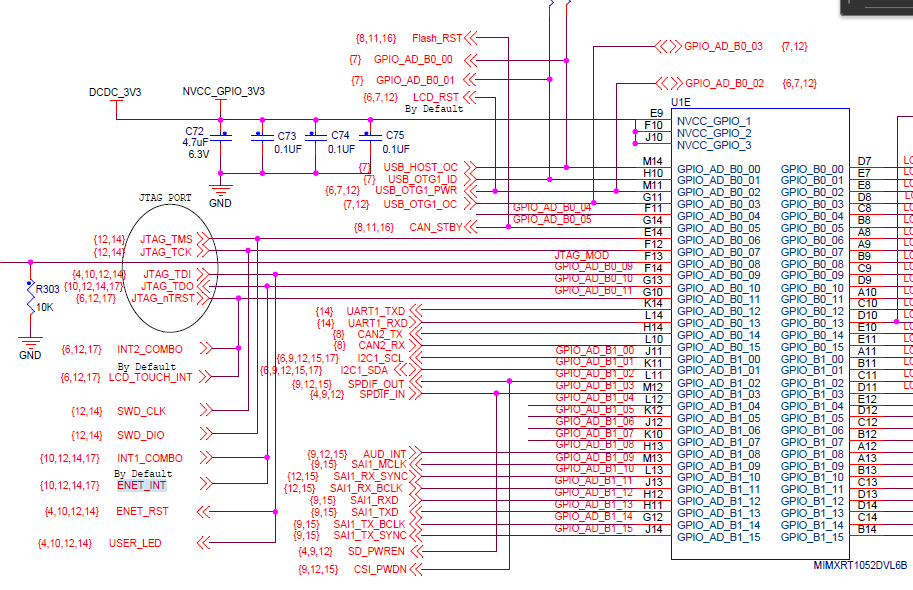Click the CSI_PWDN net label
913x590 pixels.
(380, 569)
